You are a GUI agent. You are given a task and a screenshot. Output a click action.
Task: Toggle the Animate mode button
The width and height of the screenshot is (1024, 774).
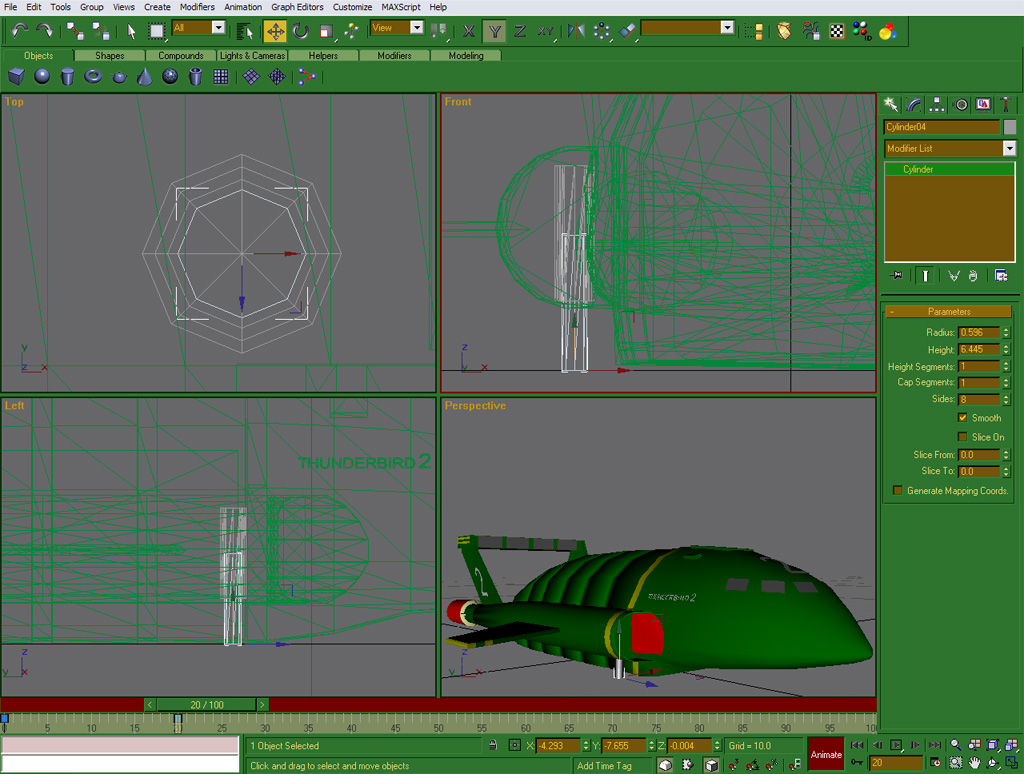click(826, 754)
